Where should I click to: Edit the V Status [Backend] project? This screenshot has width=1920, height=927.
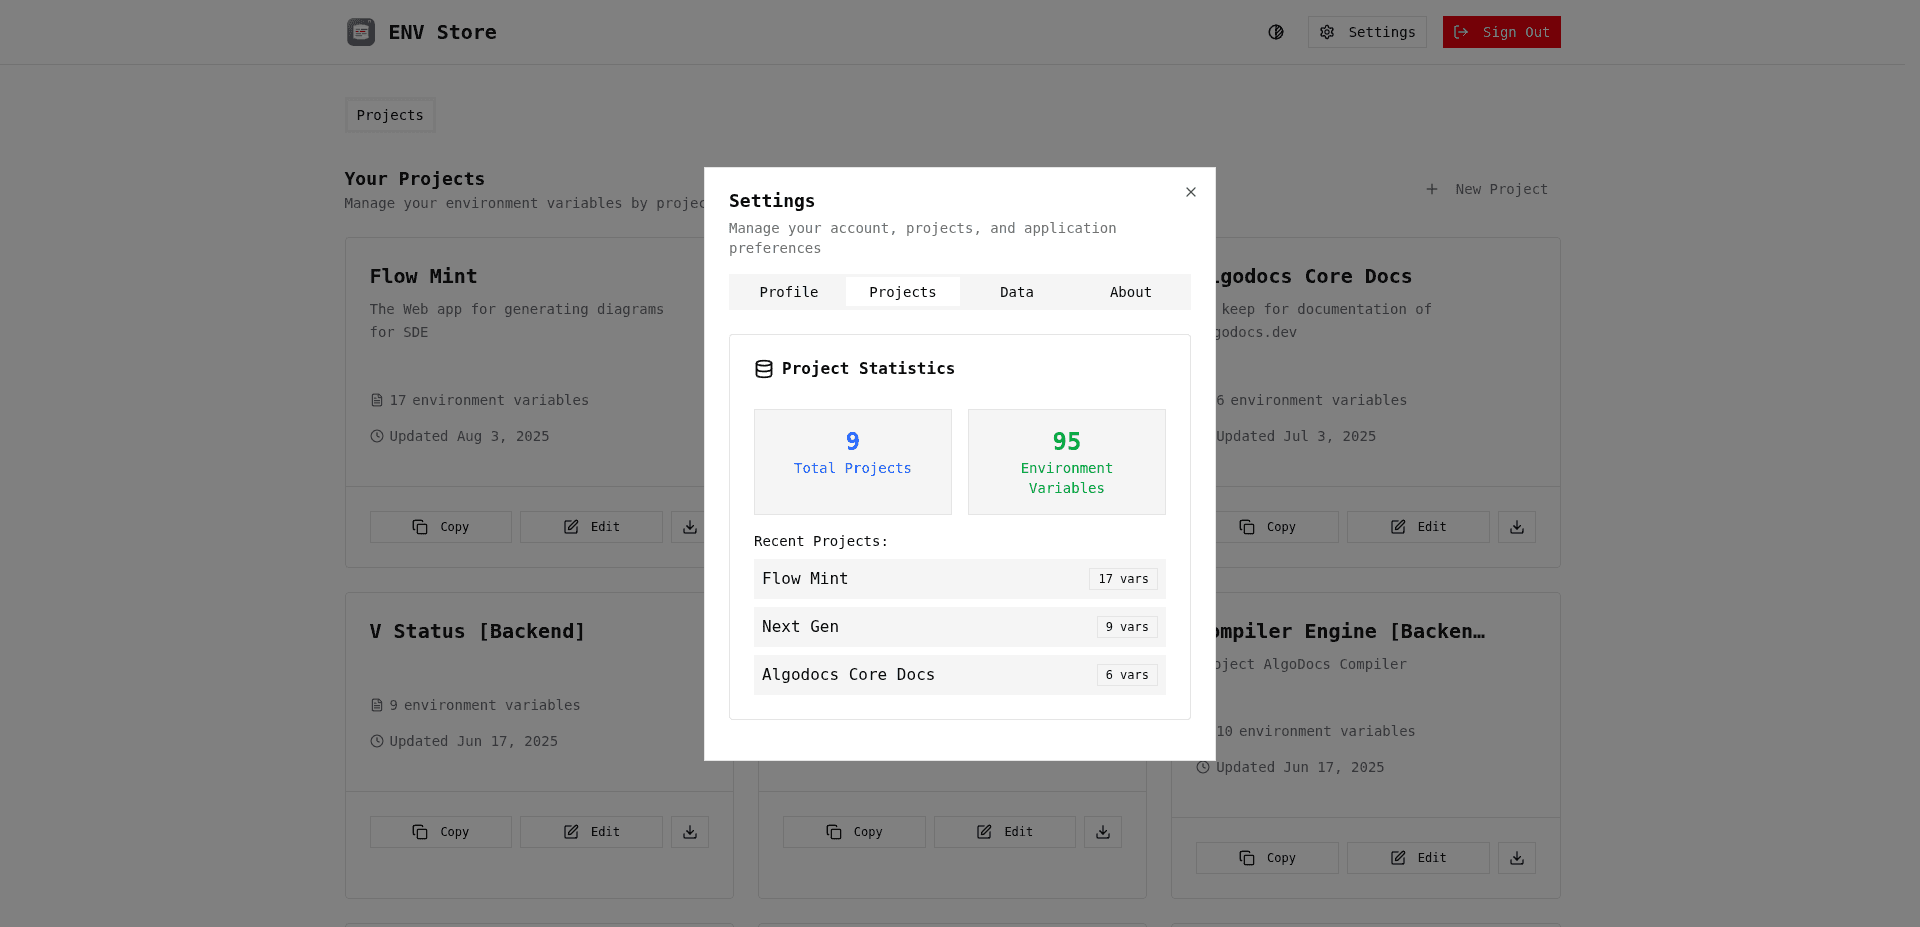[x=591, y=832]
